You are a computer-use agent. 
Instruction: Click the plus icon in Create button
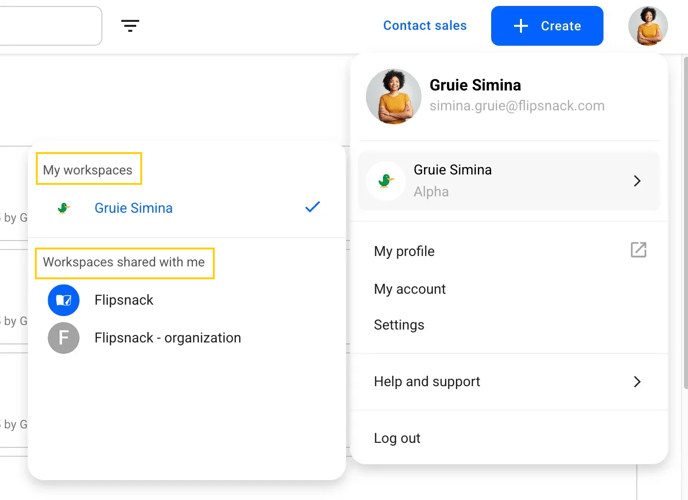pos(521,26)
